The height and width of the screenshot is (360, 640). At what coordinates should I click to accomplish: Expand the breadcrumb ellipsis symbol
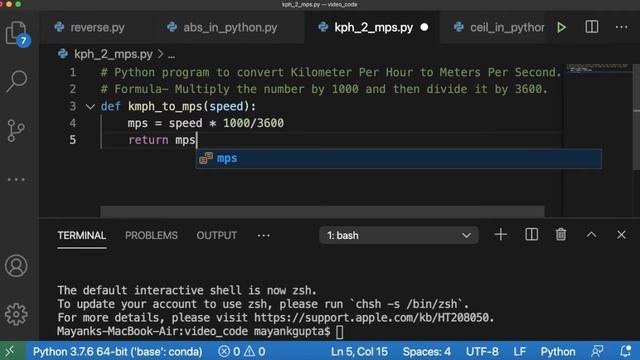171,55
